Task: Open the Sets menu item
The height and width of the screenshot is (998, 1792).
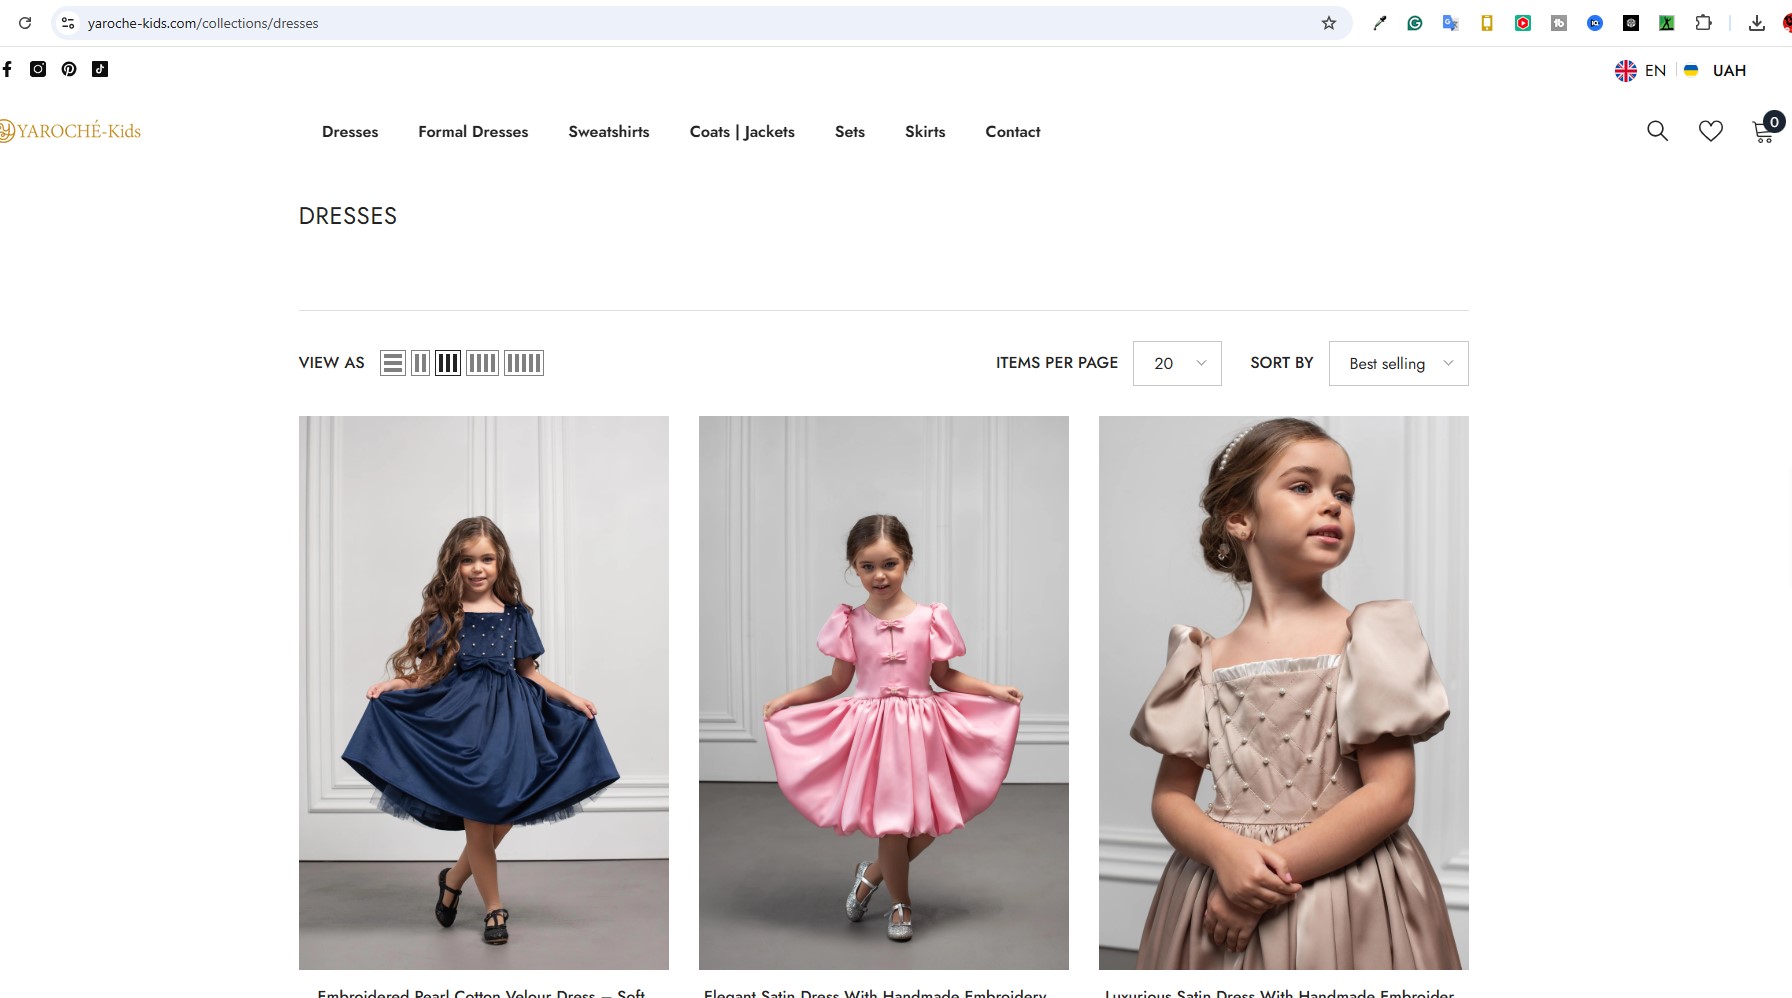Action: pos(850,131)
